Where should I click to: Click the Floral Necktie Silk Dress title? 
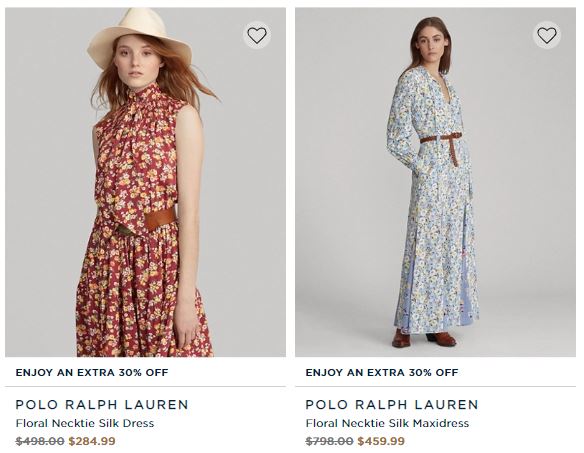(x=85, y=423)
